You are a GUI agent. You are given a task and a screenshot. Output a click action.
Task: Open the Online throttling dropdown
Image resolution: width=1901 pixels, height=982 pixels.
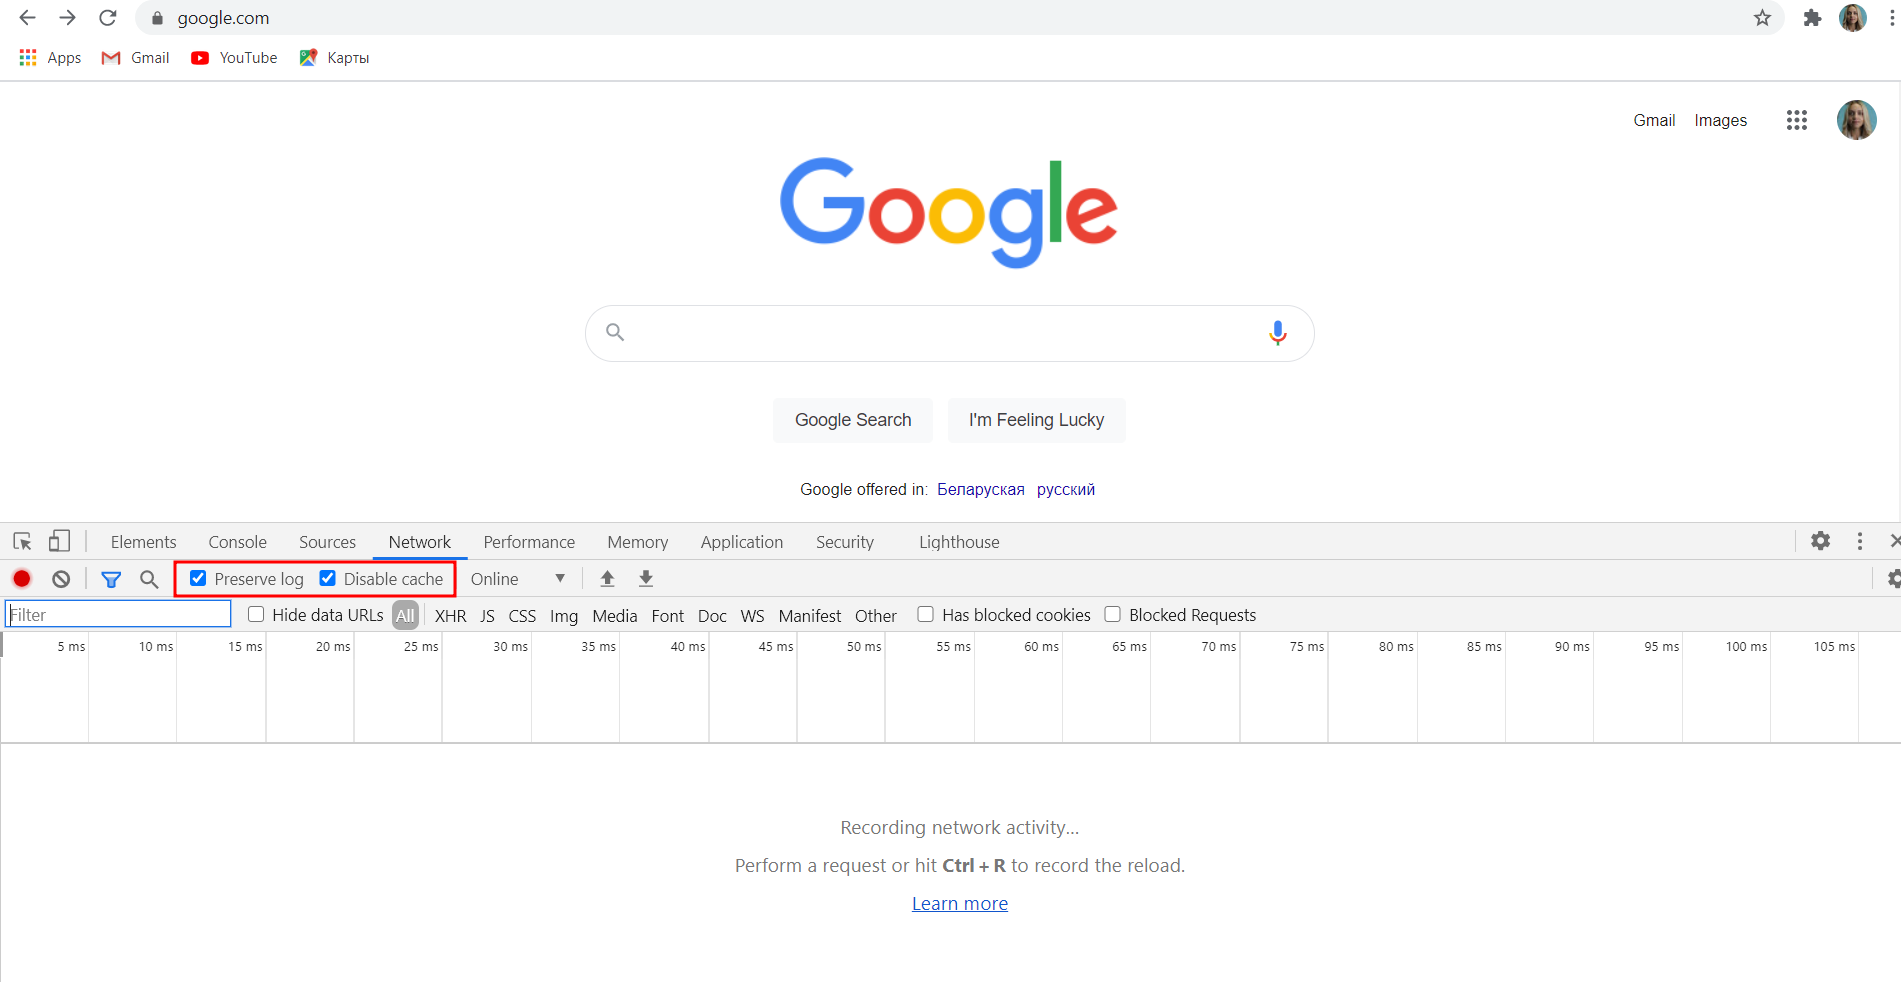518,579
